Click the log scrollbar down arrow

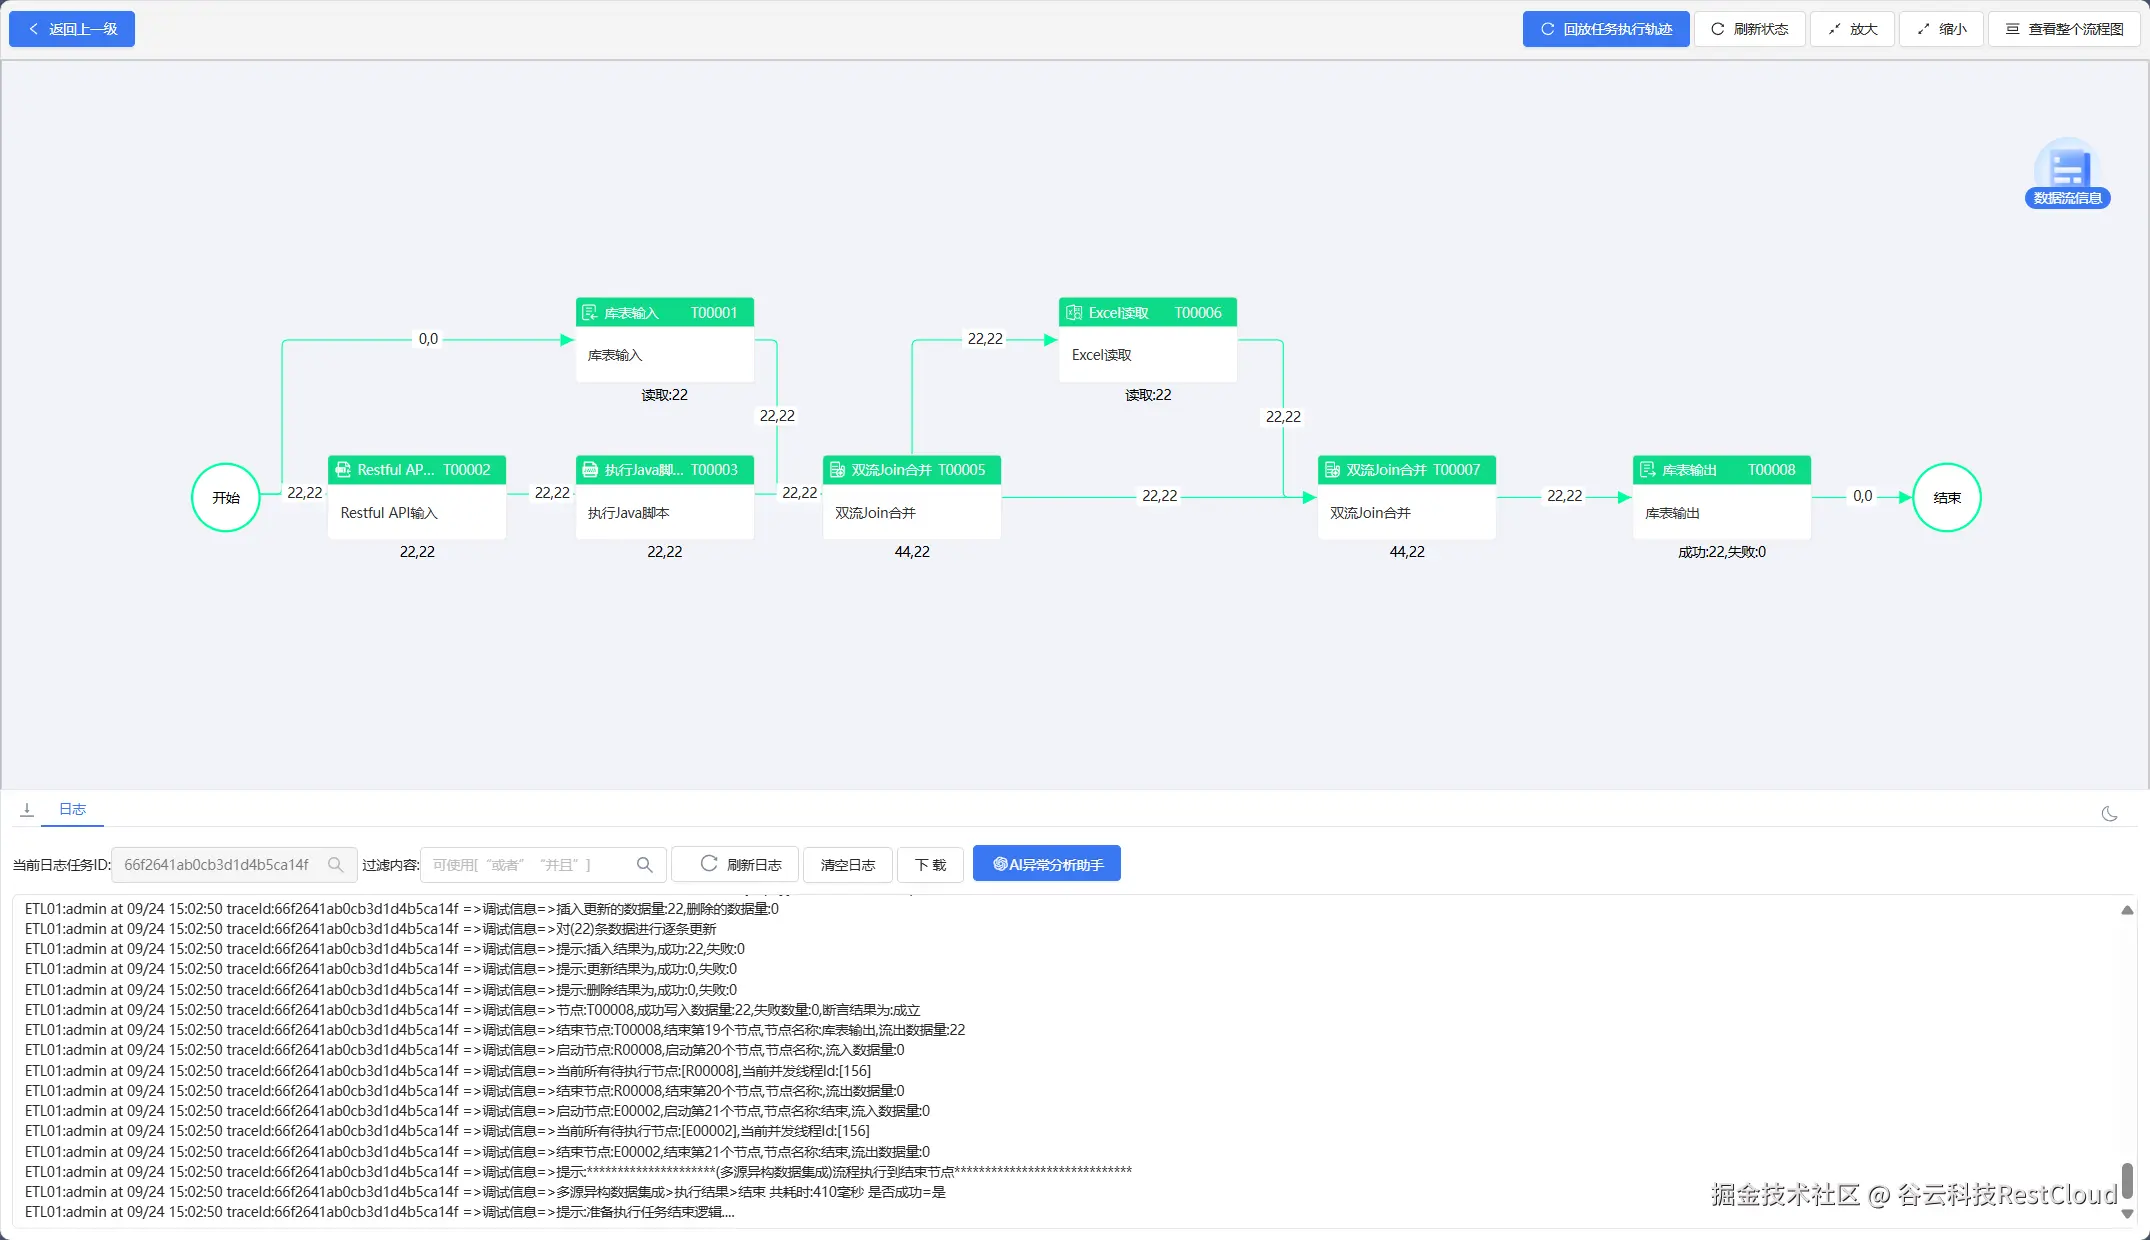2127,1214
